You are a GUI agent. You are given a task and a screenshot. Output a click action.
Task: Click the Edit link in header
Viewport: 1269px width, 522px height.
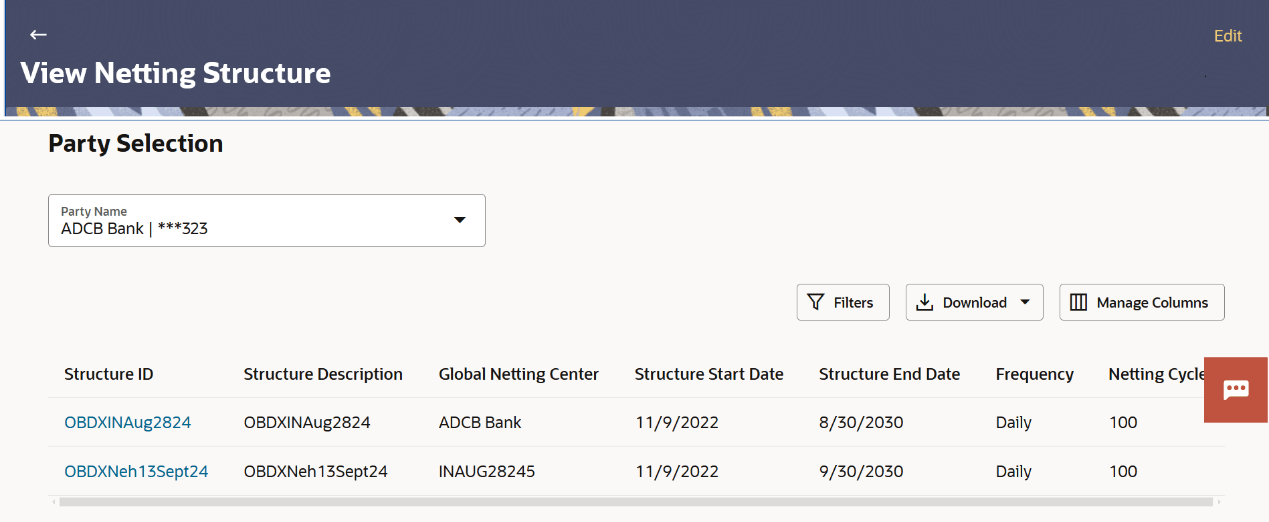[1227, 36]
